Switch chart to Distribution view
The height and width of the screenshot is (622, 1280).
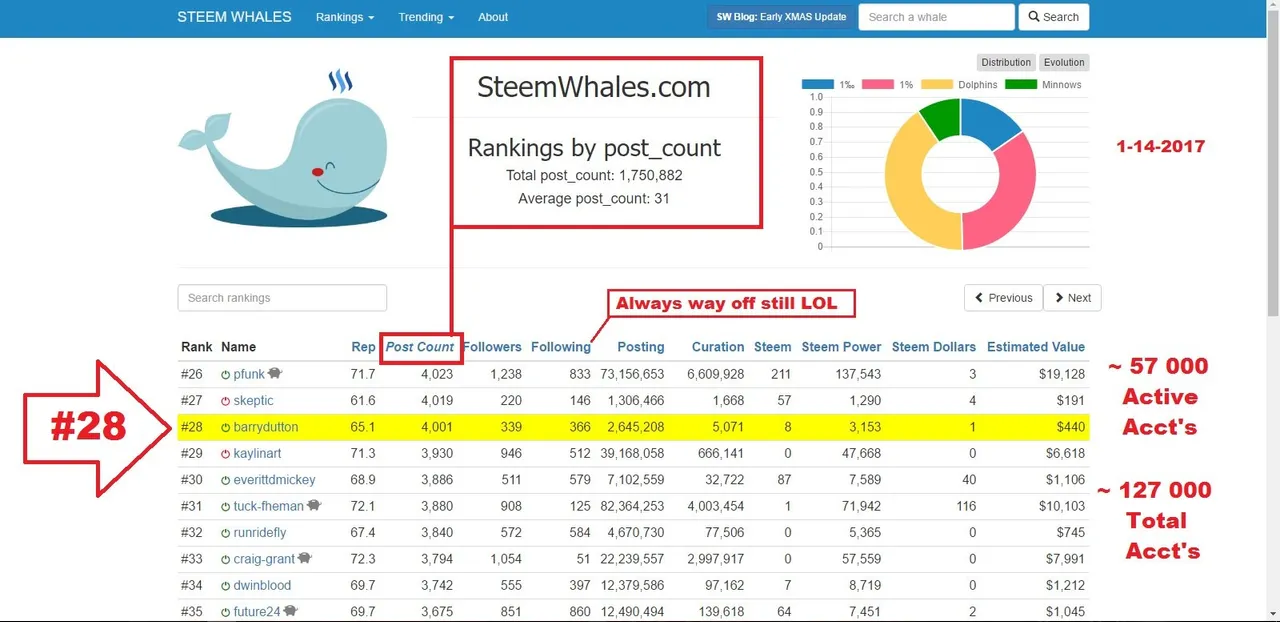(1005, 62)
